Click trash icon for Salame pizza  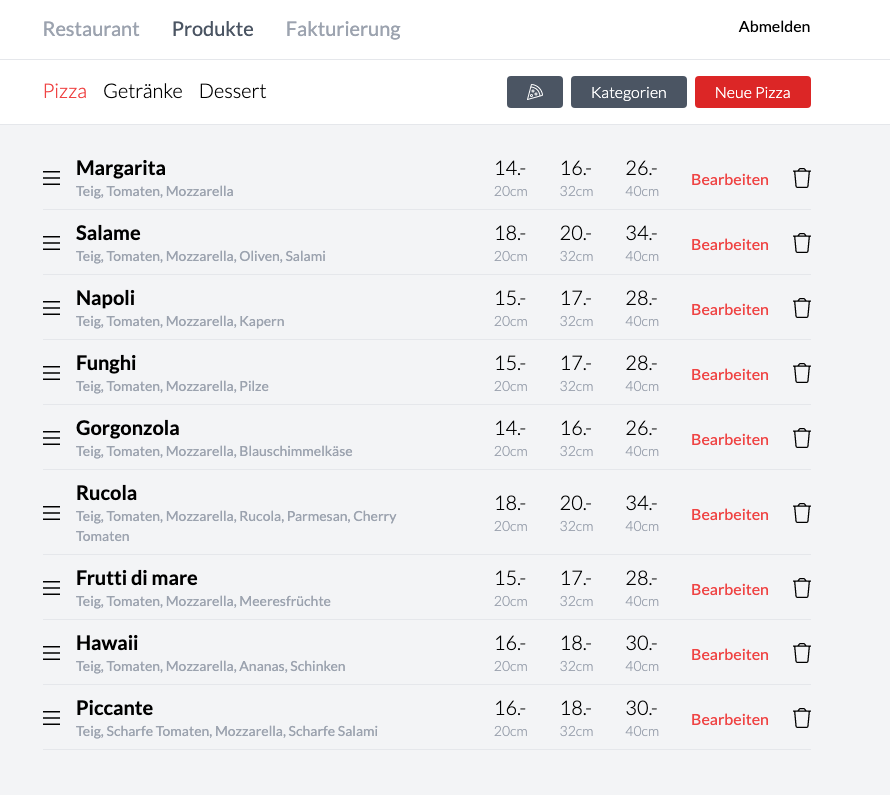tap(801, 243)
